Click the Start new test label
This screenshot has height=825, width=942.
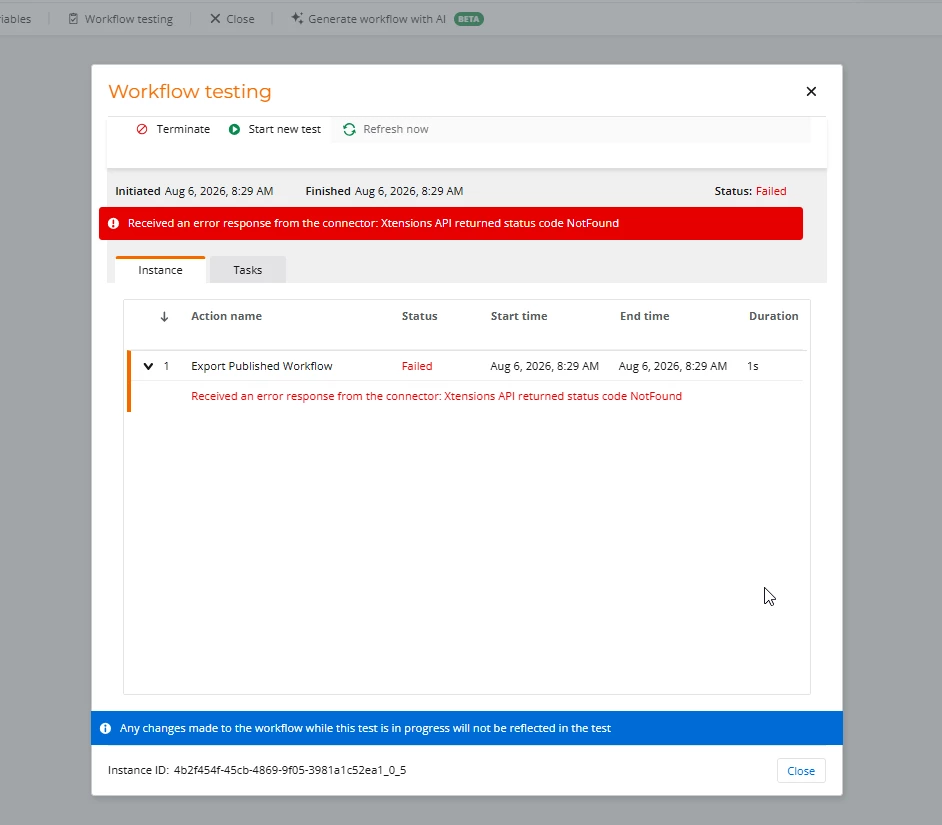pyautogui.click(x=285, y=129)
